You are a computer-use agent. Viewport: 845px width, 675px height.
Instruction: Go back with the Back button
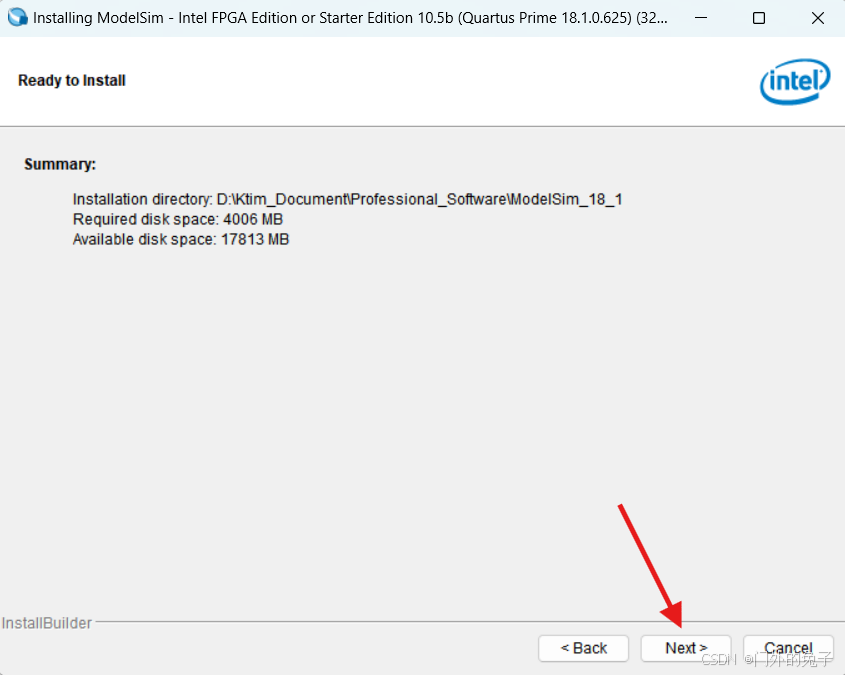pos(583,648)
